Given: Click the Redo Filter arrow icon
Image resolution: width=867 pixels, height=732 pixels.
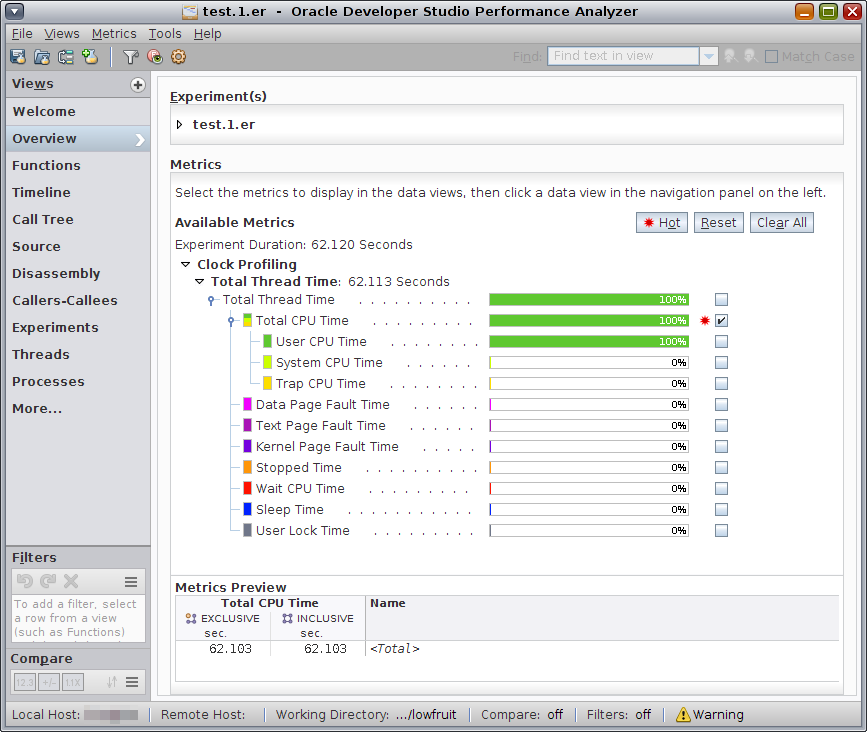Looking at the screenshot, I should point(48,581).
